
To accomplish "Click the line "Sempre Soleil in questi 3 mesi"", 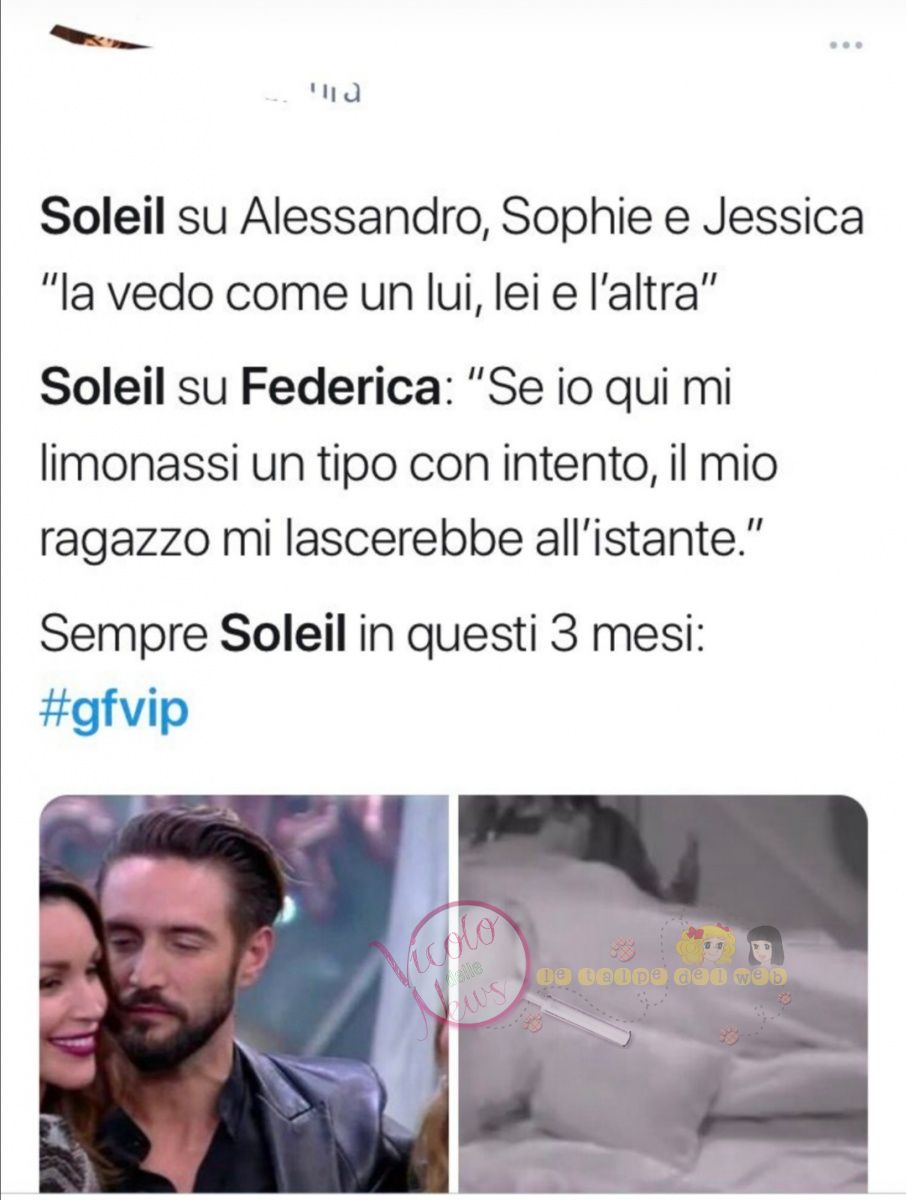I will 372,634.
